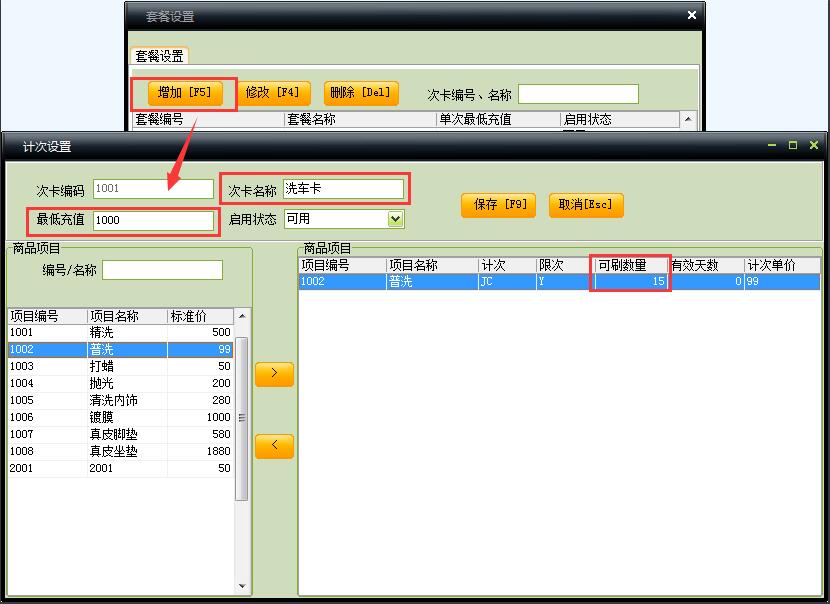Close the 计次设置 window
Image resolution: width=830 pixels, height=604 pixels.
[x=814, y=145]
